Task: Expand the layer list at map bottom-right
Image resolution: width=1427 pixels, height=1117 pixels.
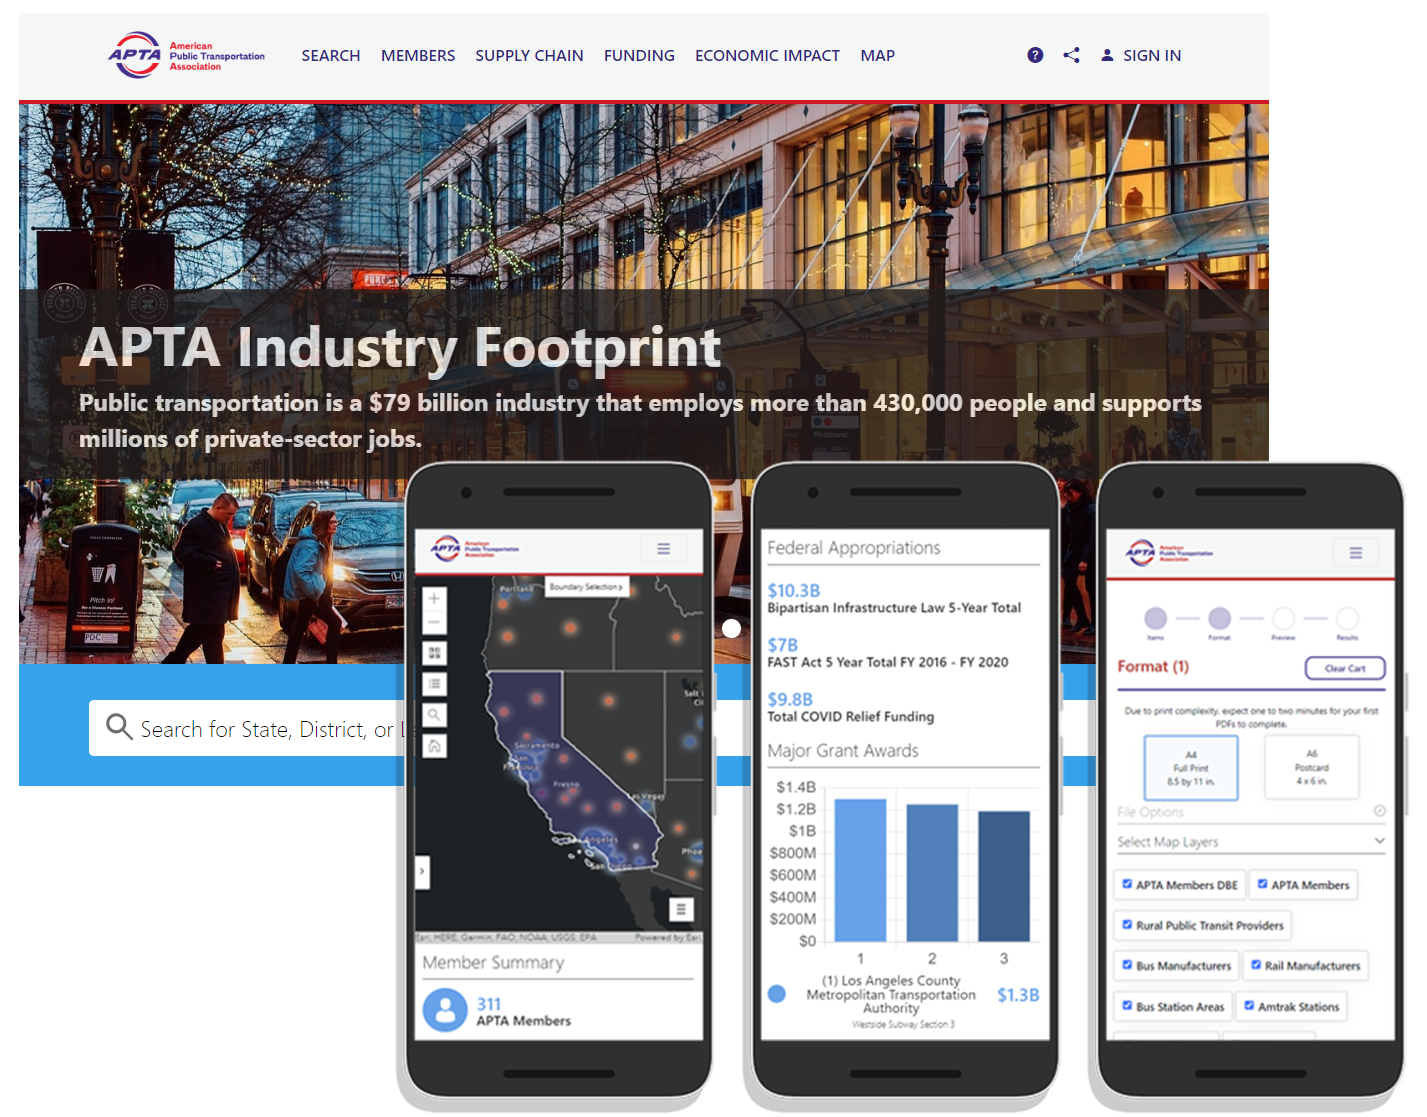Action: pyautogui.click(x=681, y=909)
